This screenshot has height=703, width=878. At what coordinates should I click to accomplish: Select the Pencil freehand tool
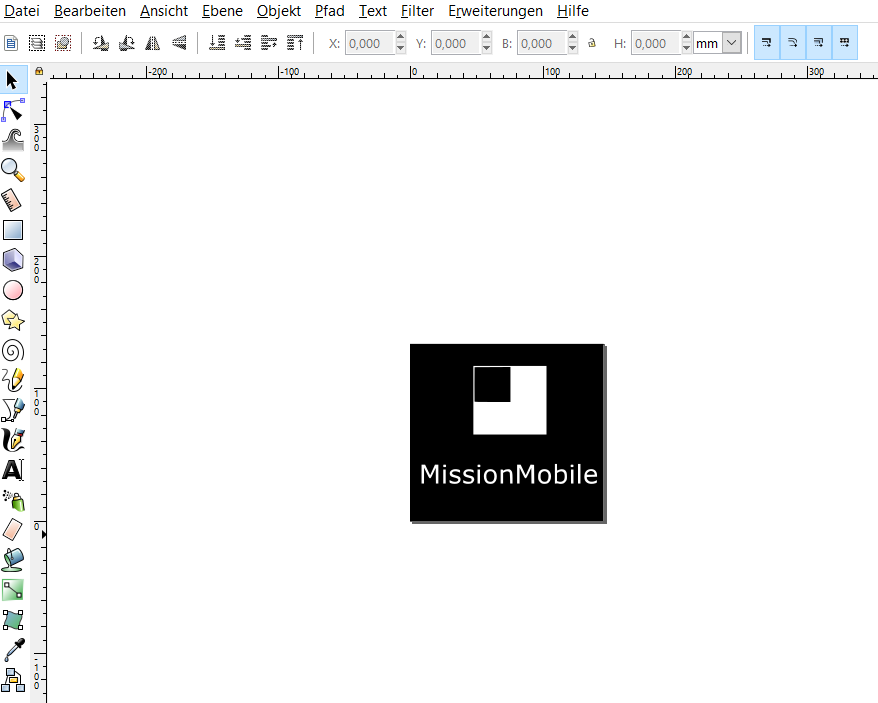point(12,380)
